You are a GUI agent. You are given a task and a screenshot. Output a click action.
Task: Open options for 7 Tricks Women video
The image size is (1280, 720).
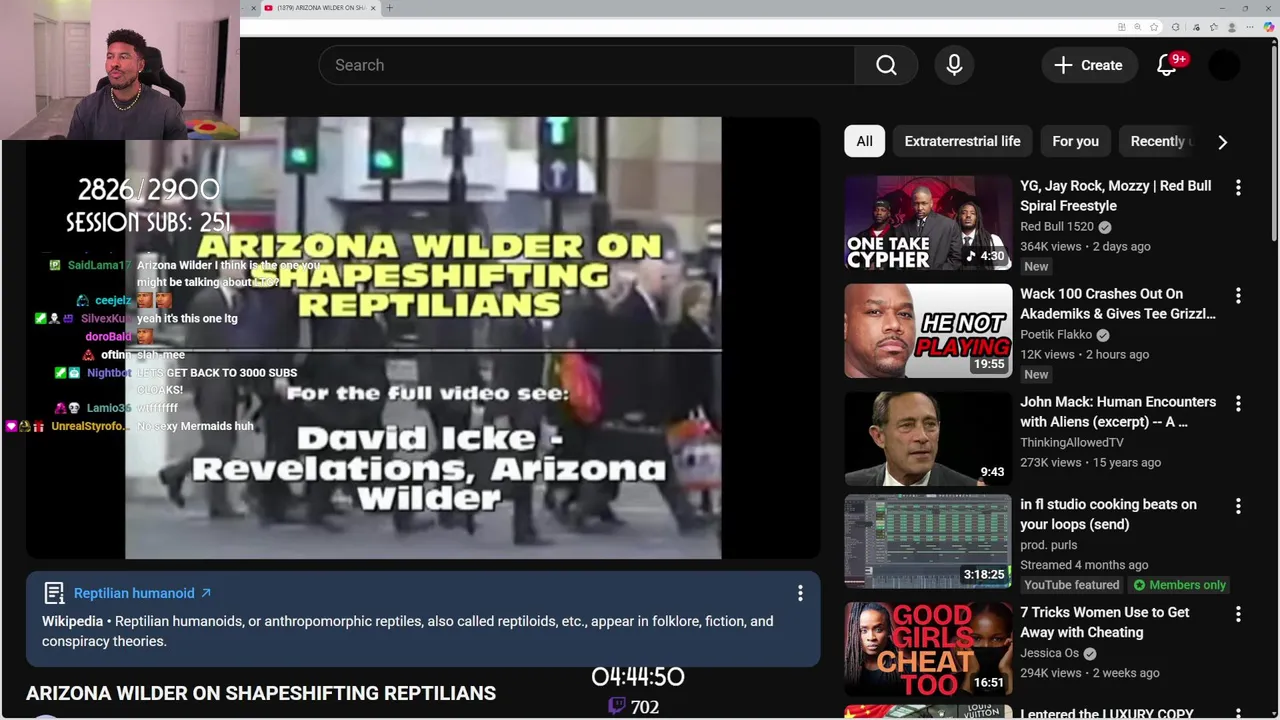click(1238, 614)
